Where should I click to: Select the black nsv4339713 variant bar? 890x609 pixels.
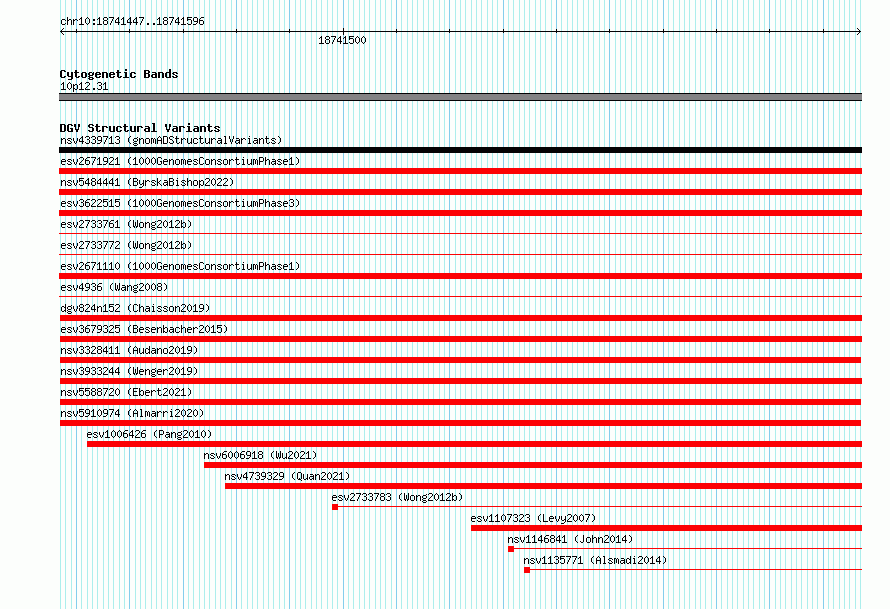[x=460, y=150]
